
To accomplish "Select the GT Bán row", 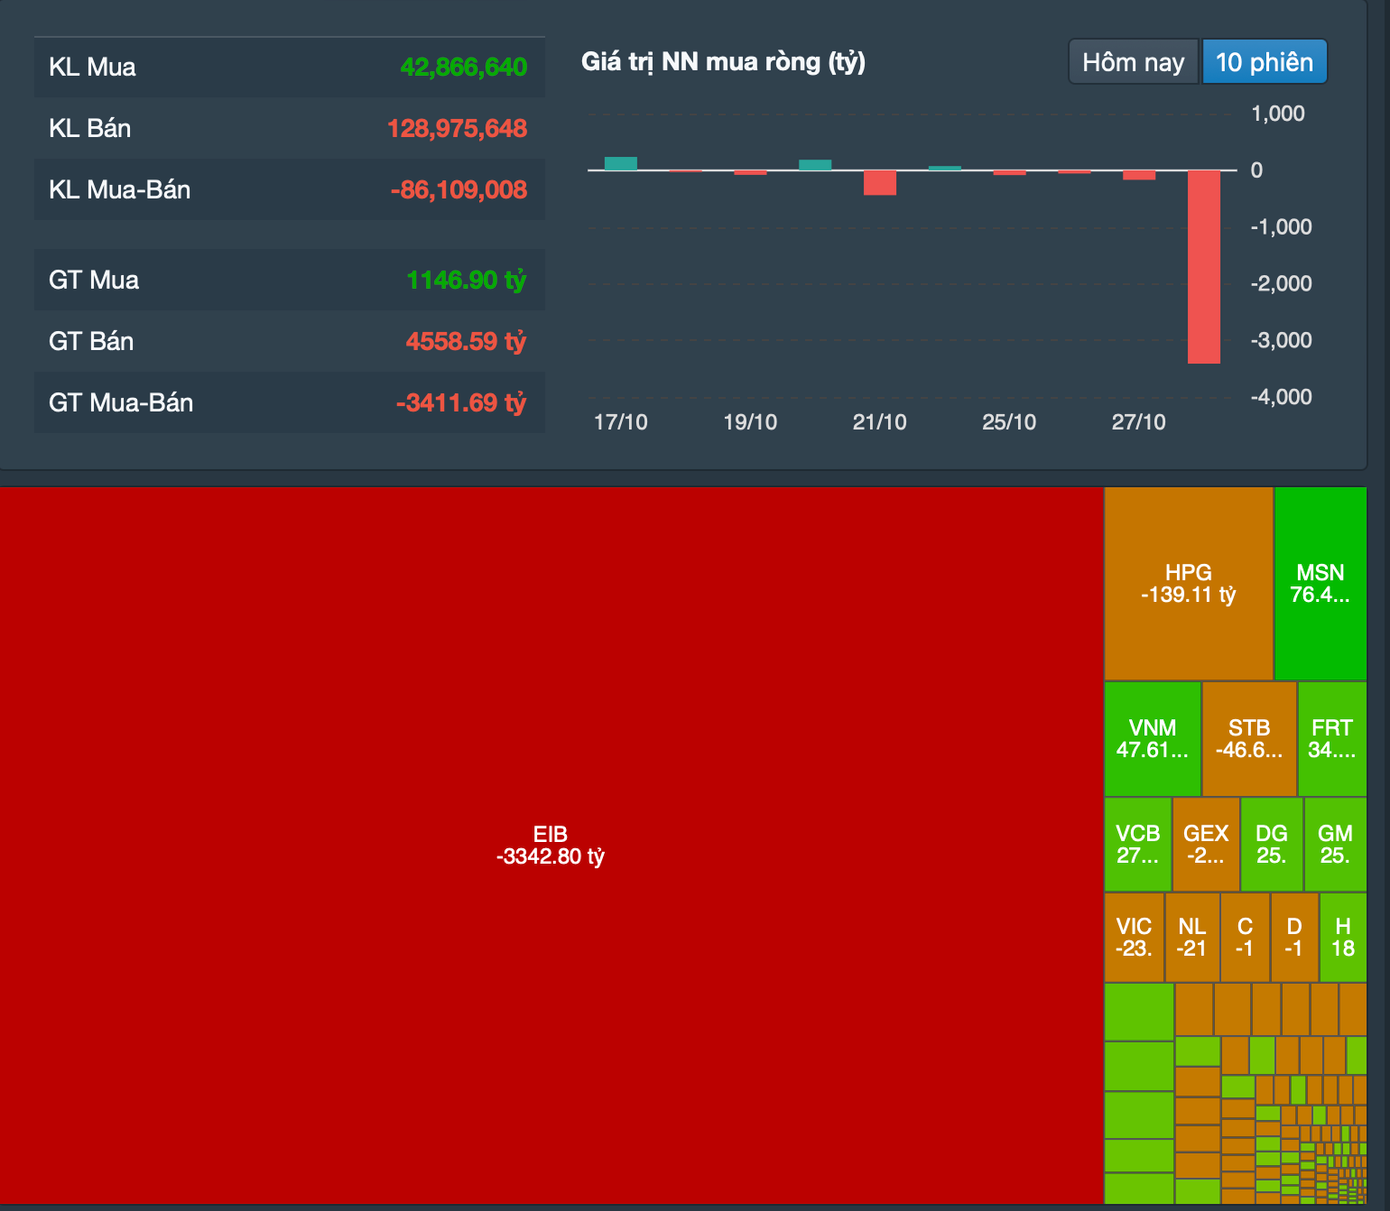I will pos(289,341).
